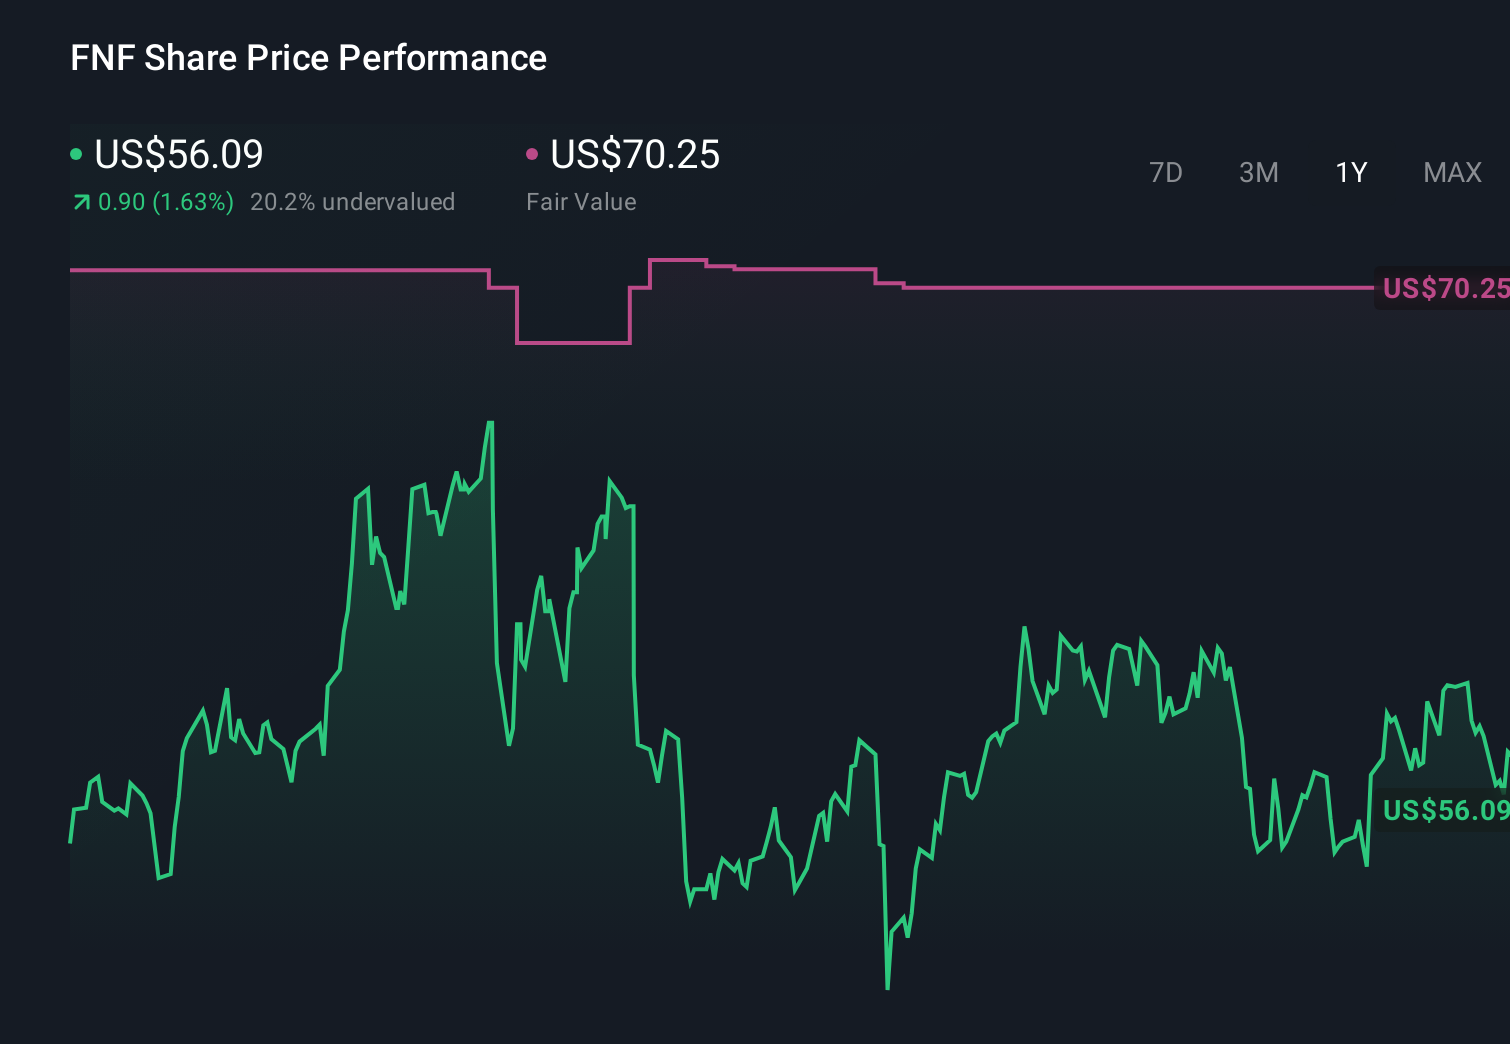
Task: Select the US$70.25 fair value line marker
Action: coord(1443,289)
